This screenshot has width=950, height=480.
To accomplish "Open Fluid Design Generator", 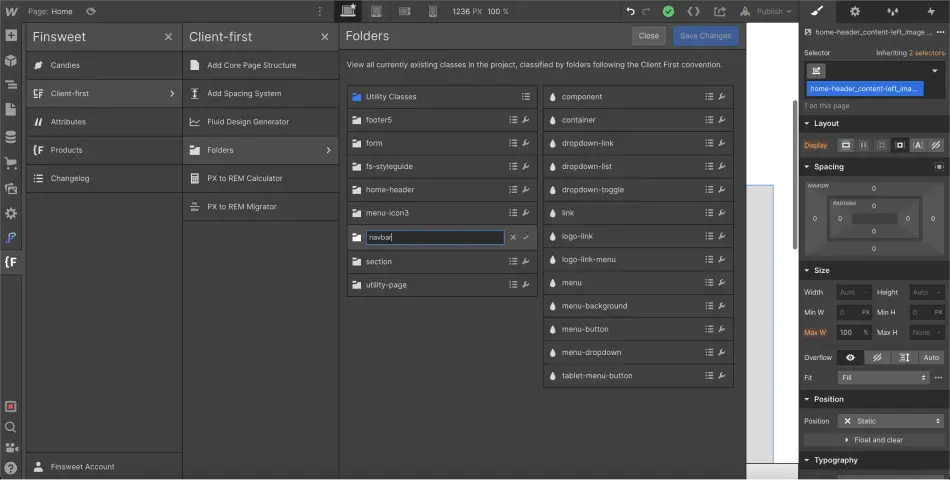I will point(261,121).
